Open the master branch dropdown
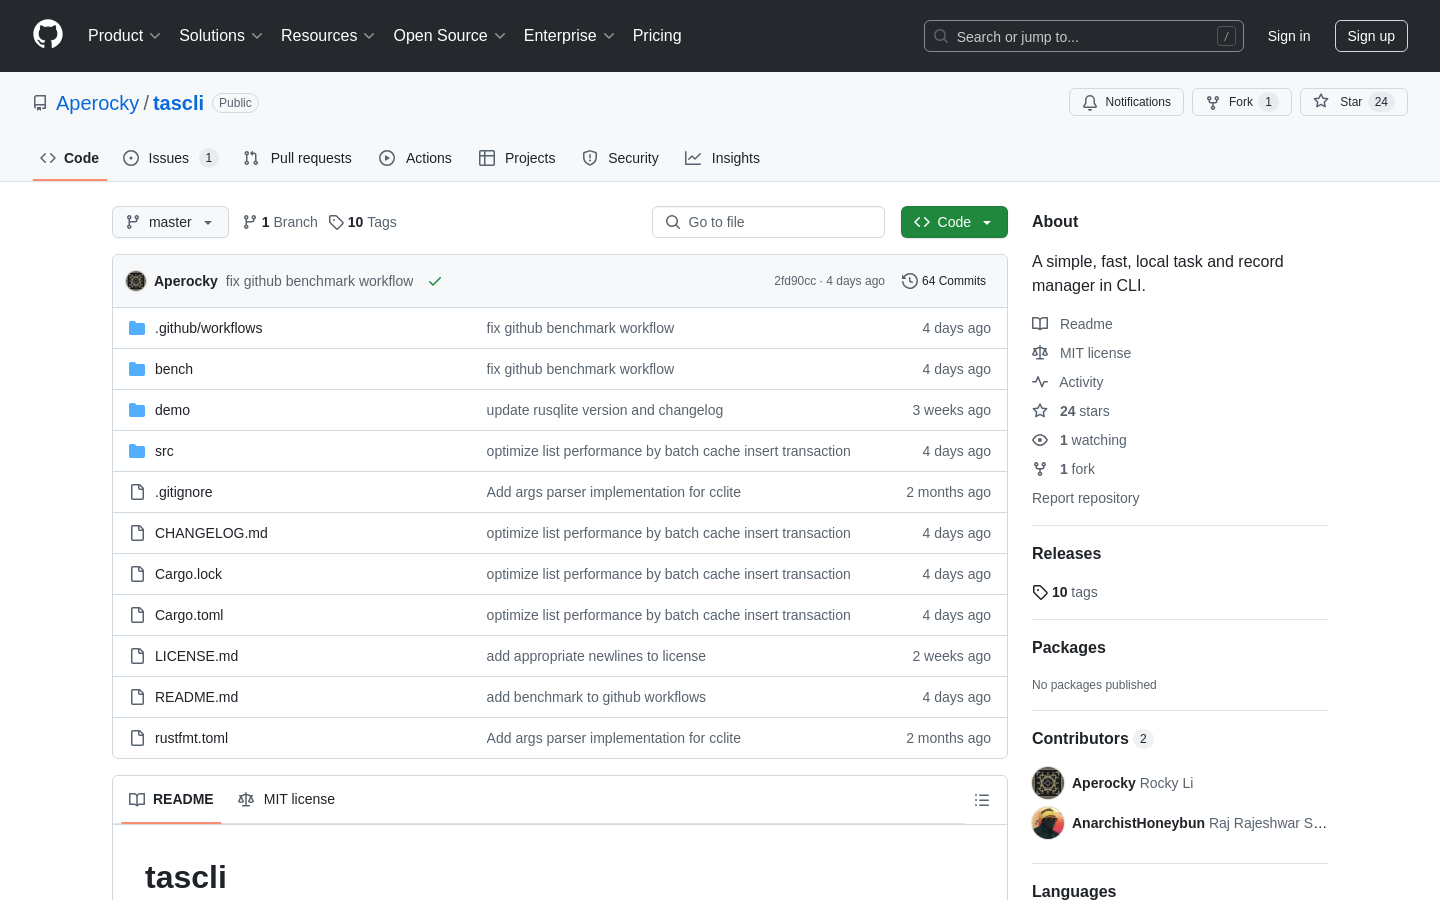This screenshot has width=1440, height=900. [170, 222]
